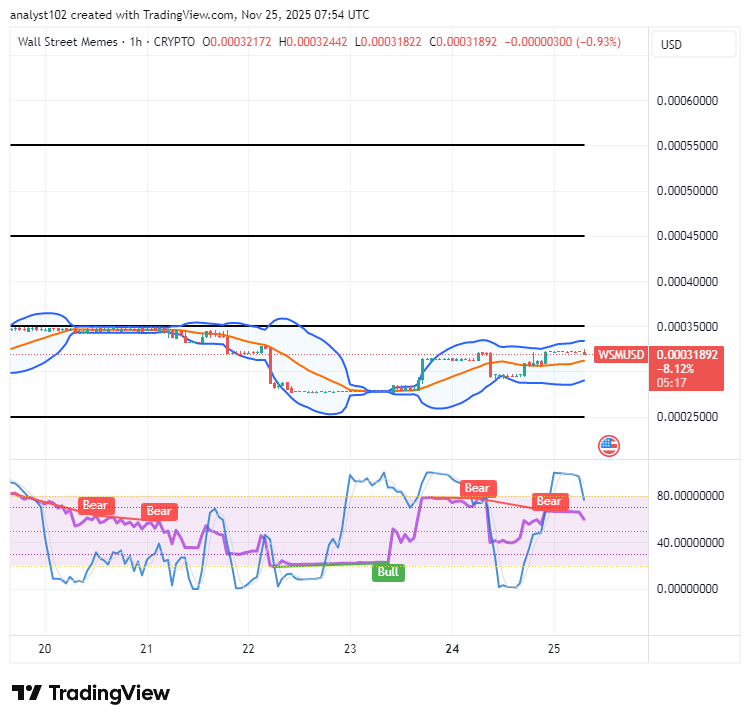Image resolution: width=750 pixels, height=723 pixels.
Task: Click the CRYPTO exchange label
Action: 174,42
